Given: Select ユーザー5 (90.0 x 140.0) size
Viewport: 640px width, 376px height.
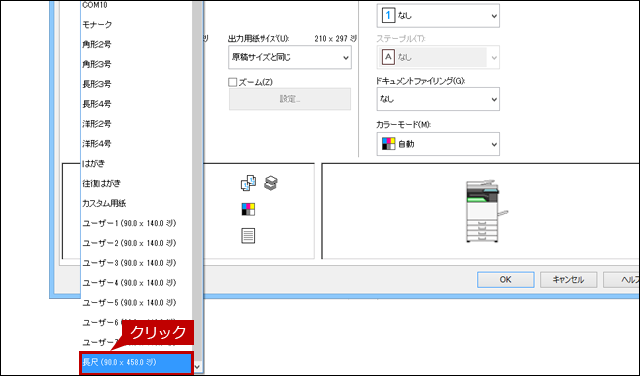Looking at the screenshot, I should (136, 303).
